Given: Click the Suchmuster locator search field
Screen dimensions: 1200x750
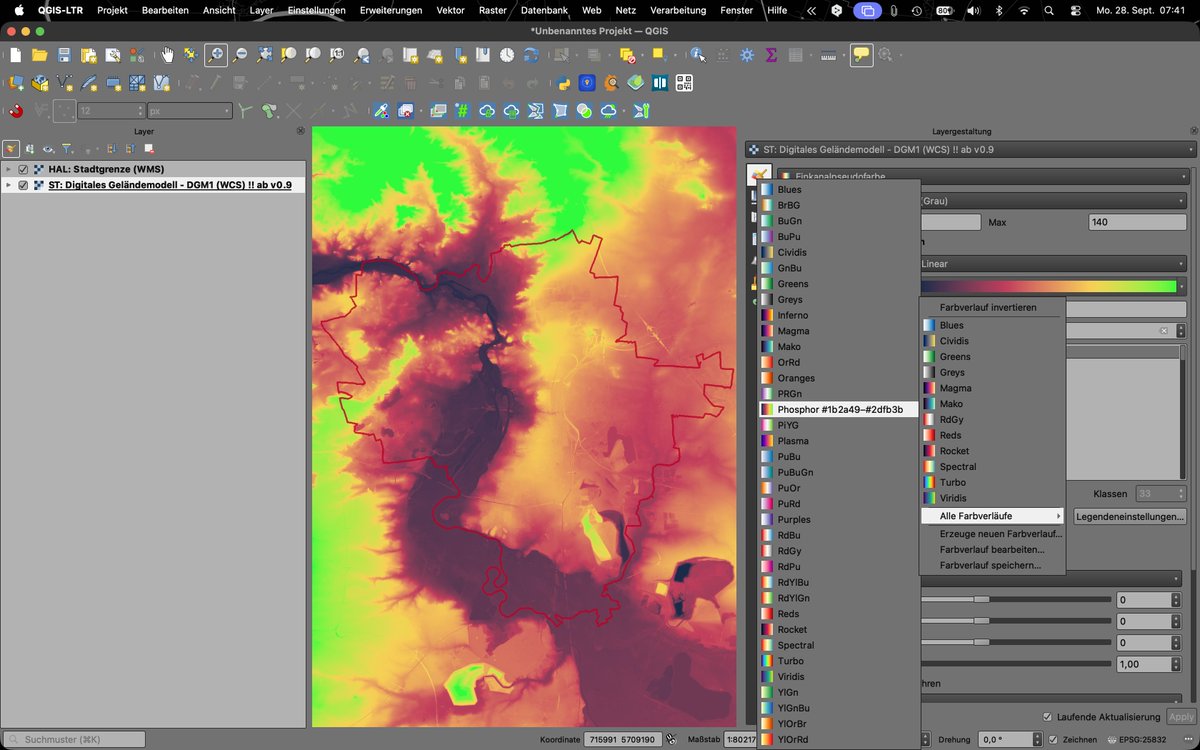Looking at the screenshot, I should [75, 740].
